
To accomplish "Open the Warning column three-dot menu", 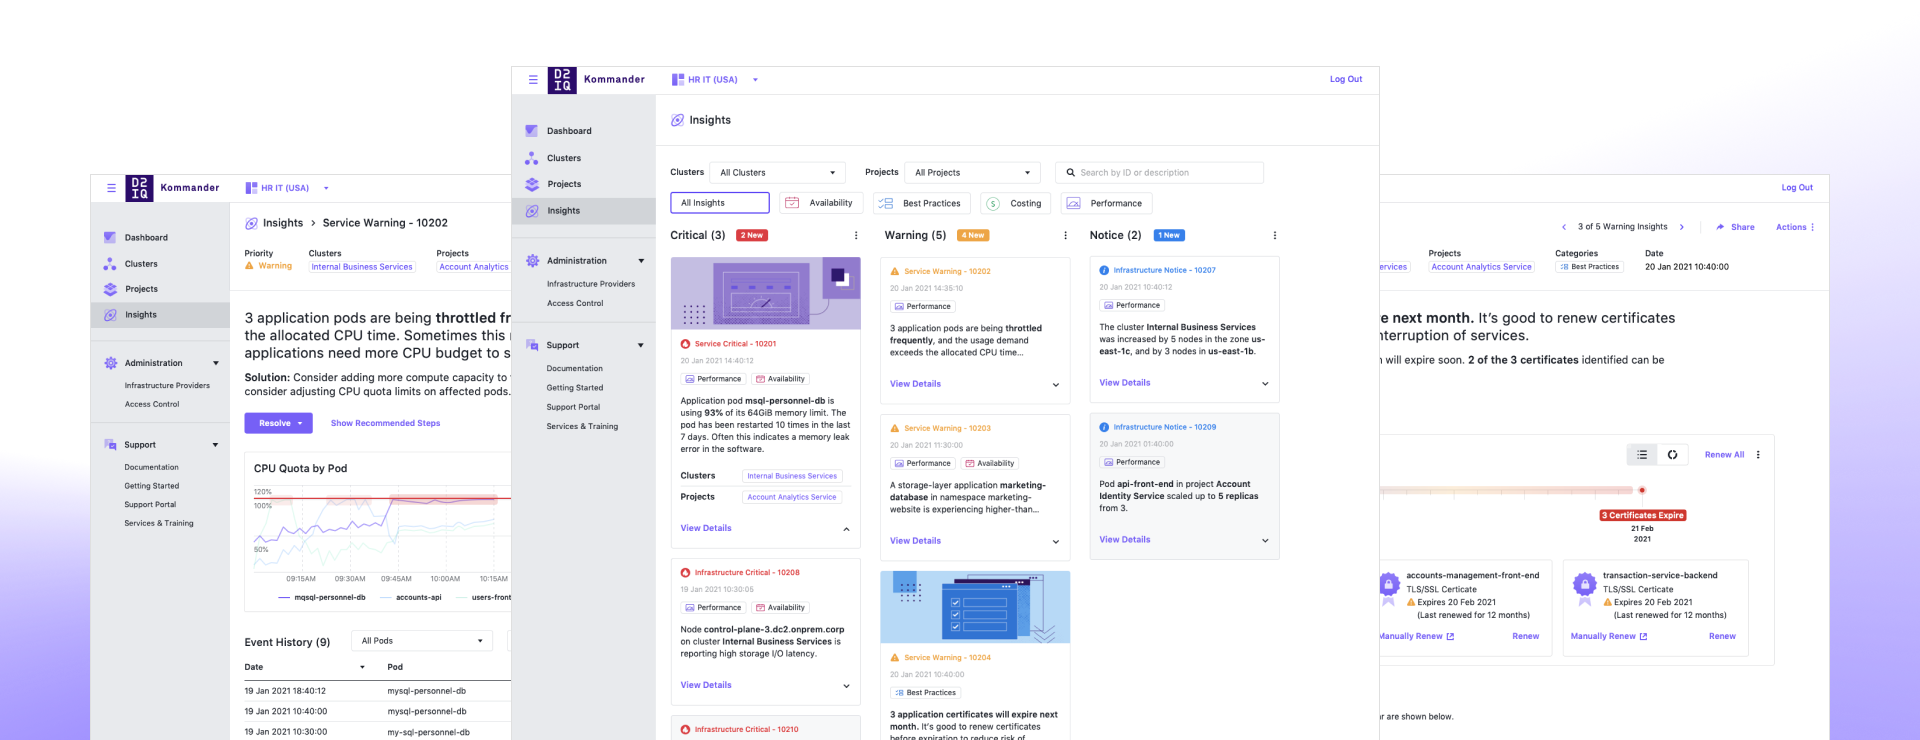I will 1065,236.
